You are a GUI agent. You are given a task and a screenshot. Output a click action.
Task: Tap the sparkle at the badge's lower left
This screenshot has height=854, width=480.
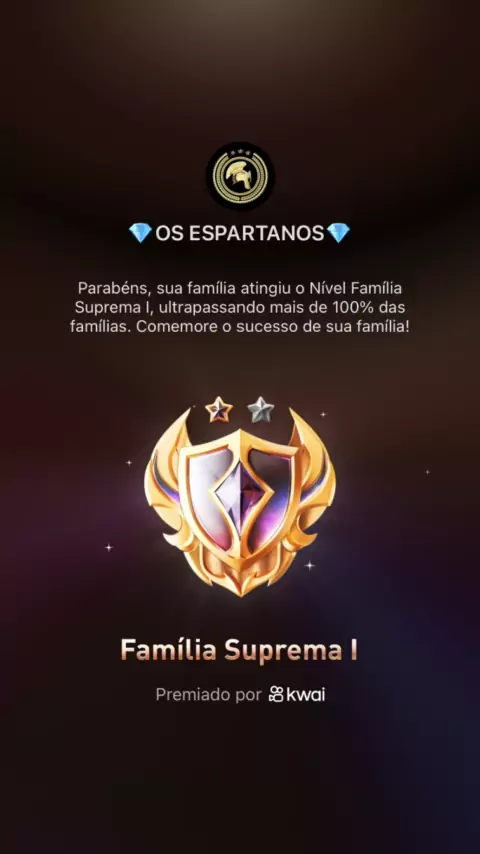click(108, 547)
